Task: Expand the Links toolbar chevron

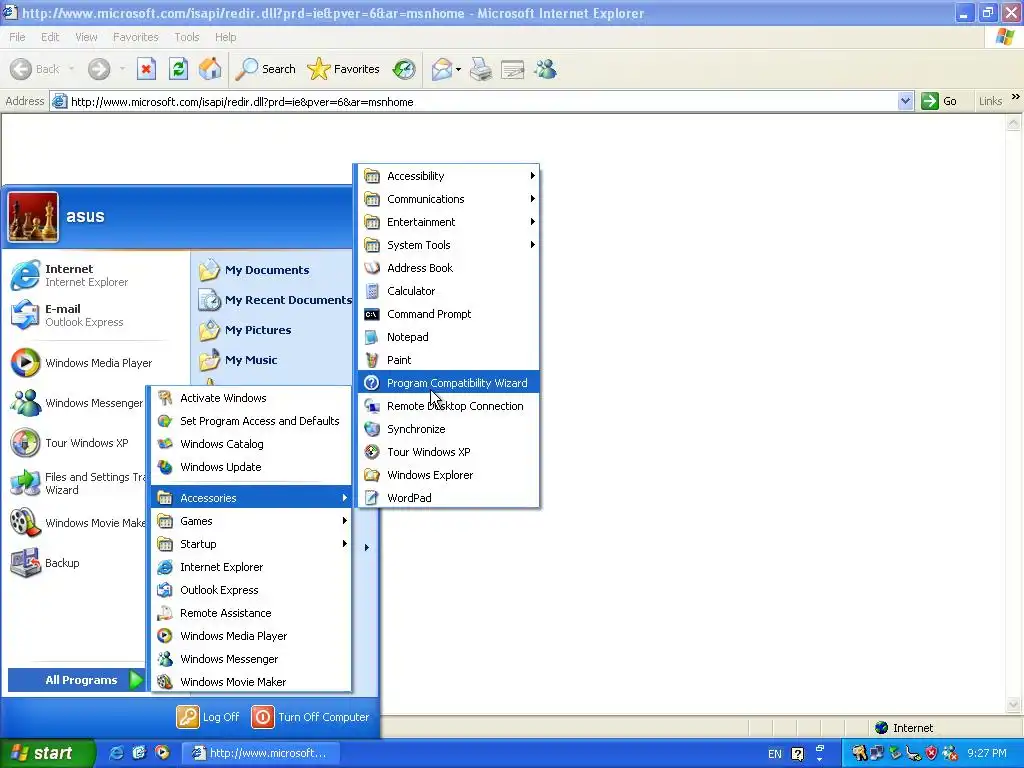Action: click(1016, 97)
